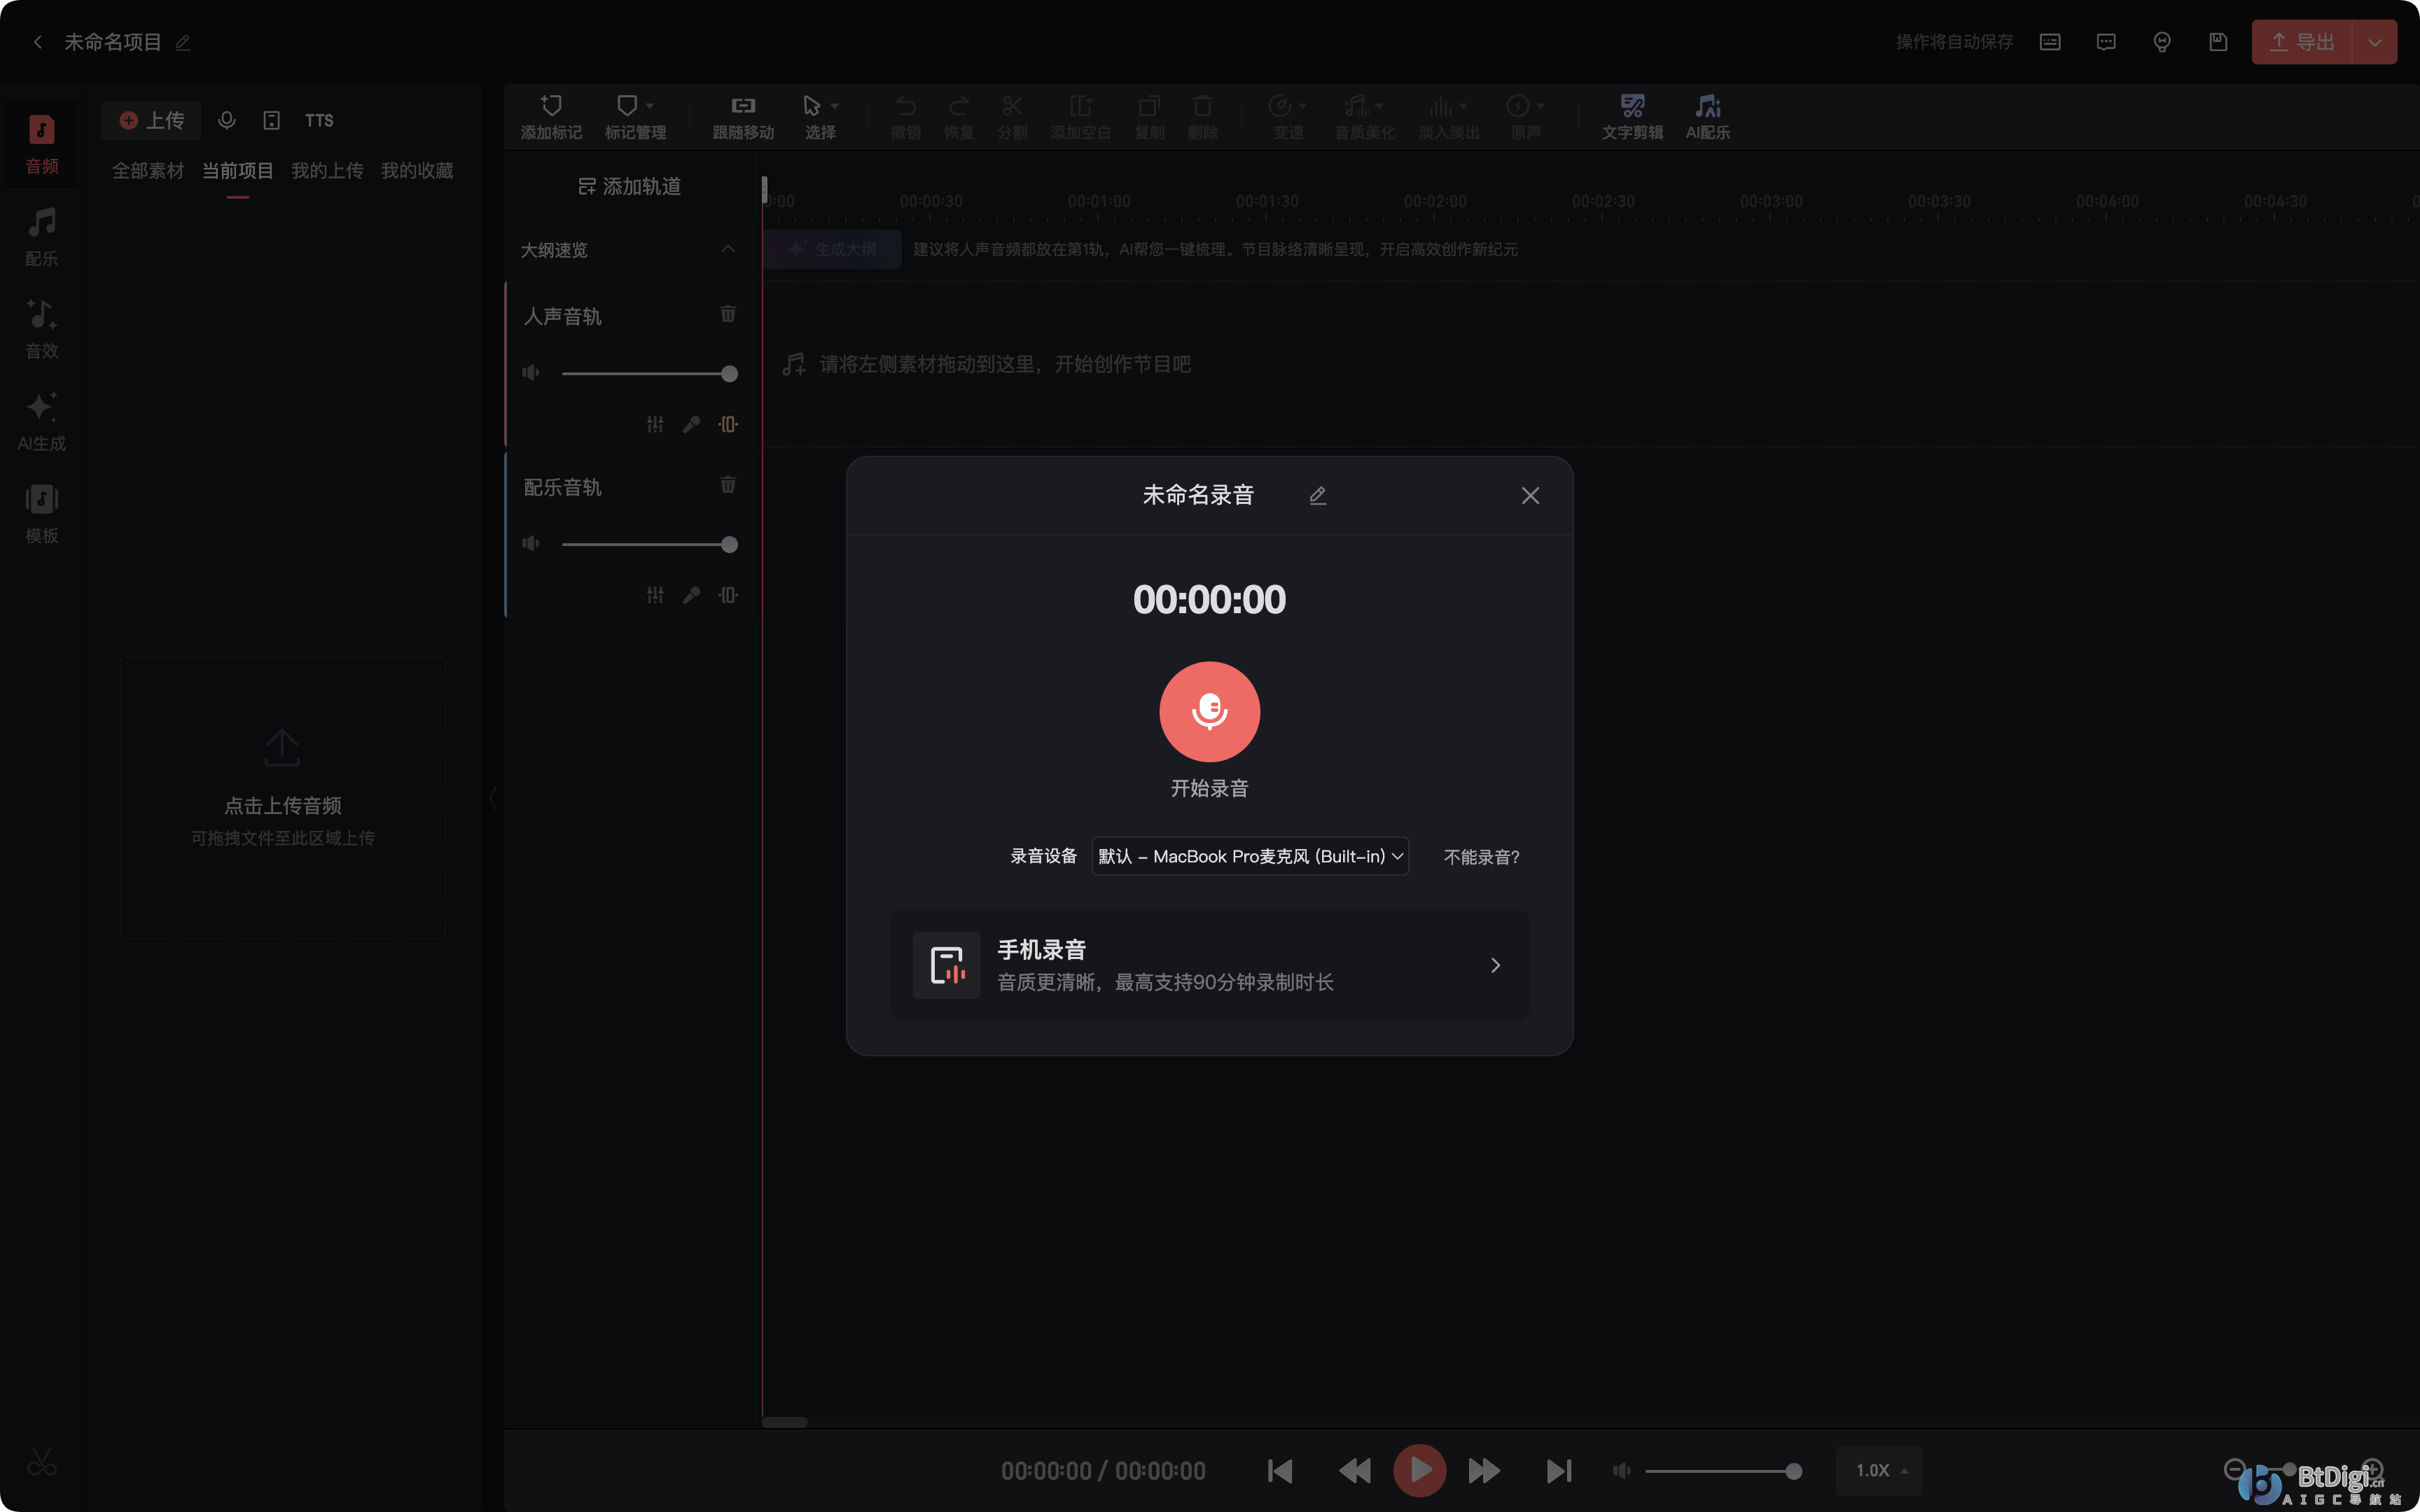Collapse the 大纲速览 section
The height and width of the screenshot is (1512, 2420).
click(x=728, y=249)
